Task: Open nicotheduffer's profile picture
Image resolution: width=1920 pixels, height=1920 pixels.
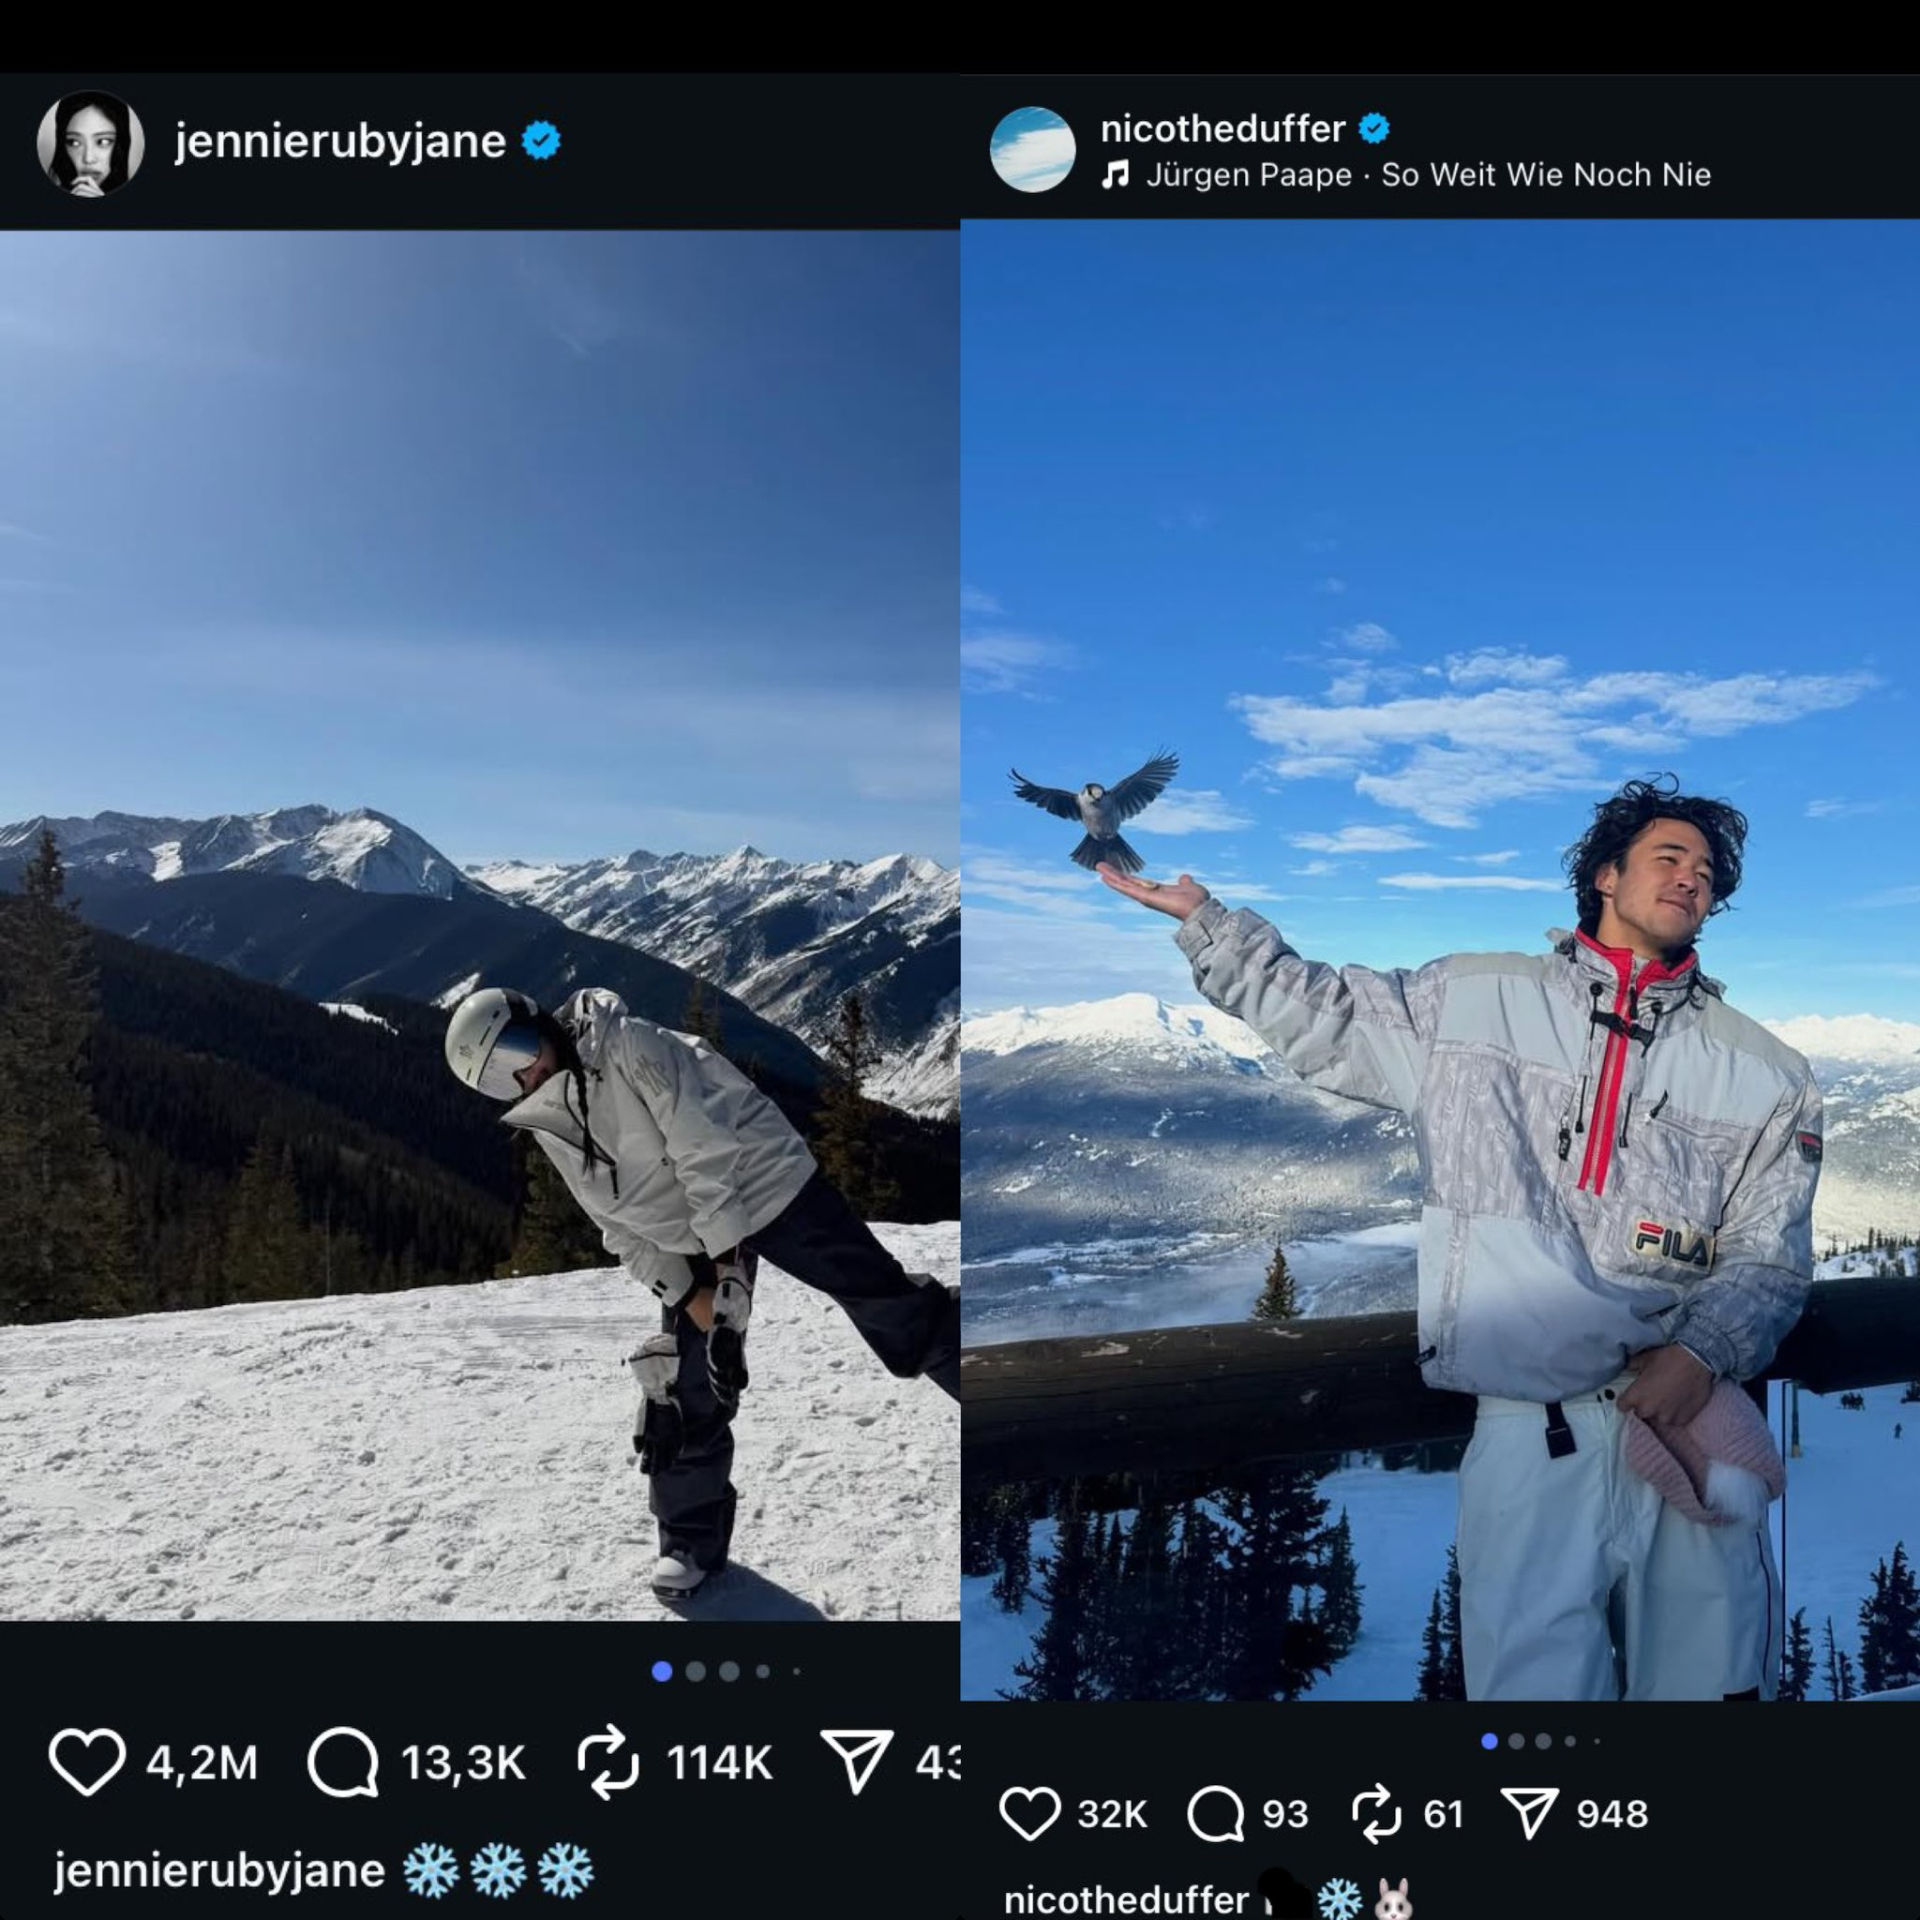Action: point(1032,149)
